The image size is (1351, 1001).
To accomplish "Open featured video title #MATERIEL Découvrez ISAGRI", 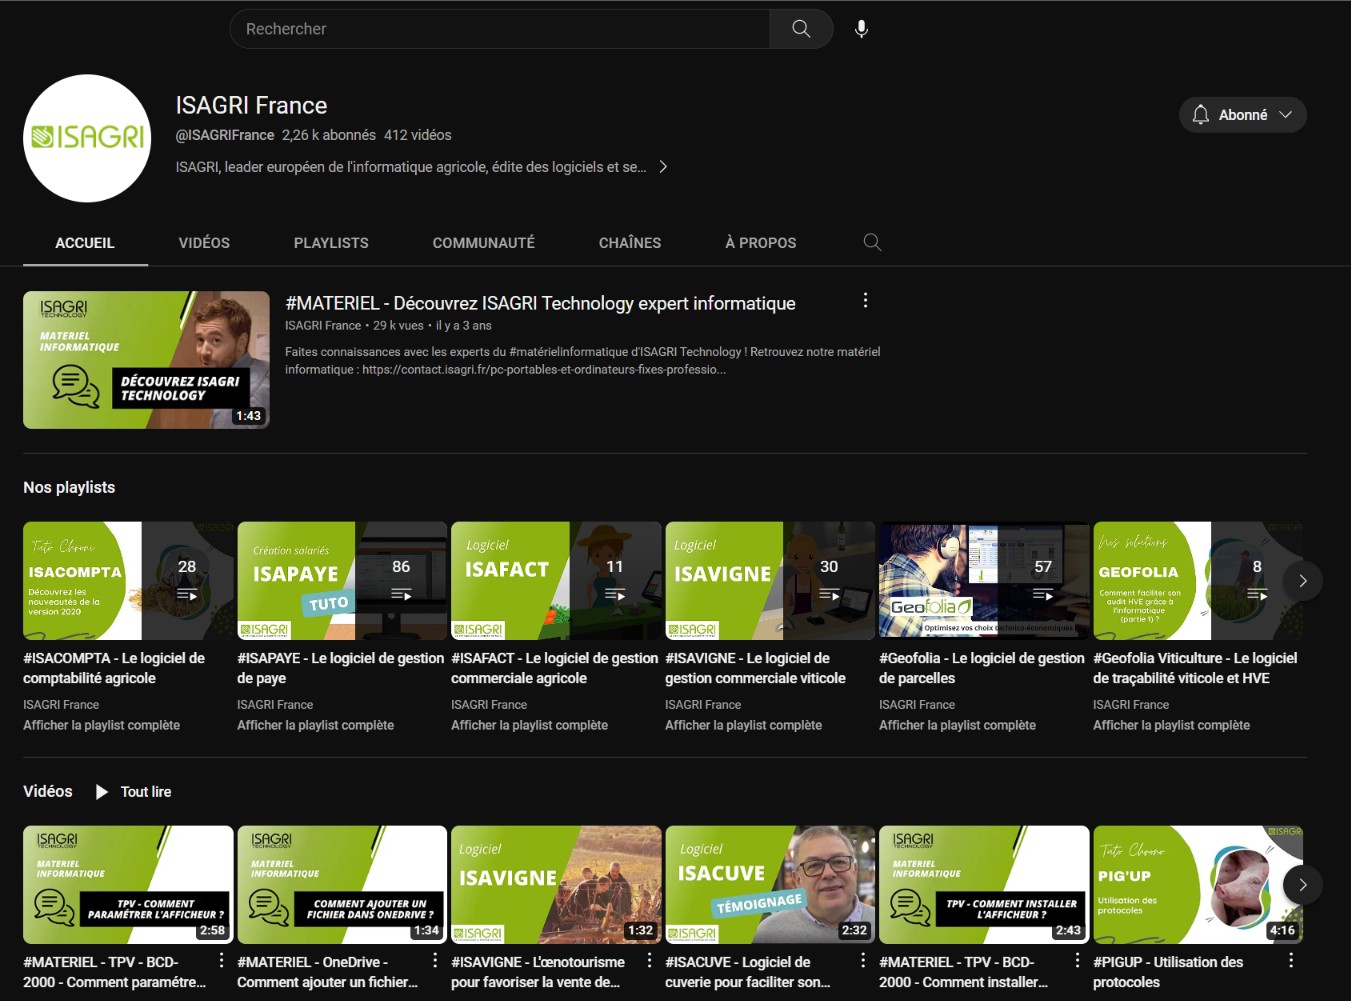I will 540,303.
